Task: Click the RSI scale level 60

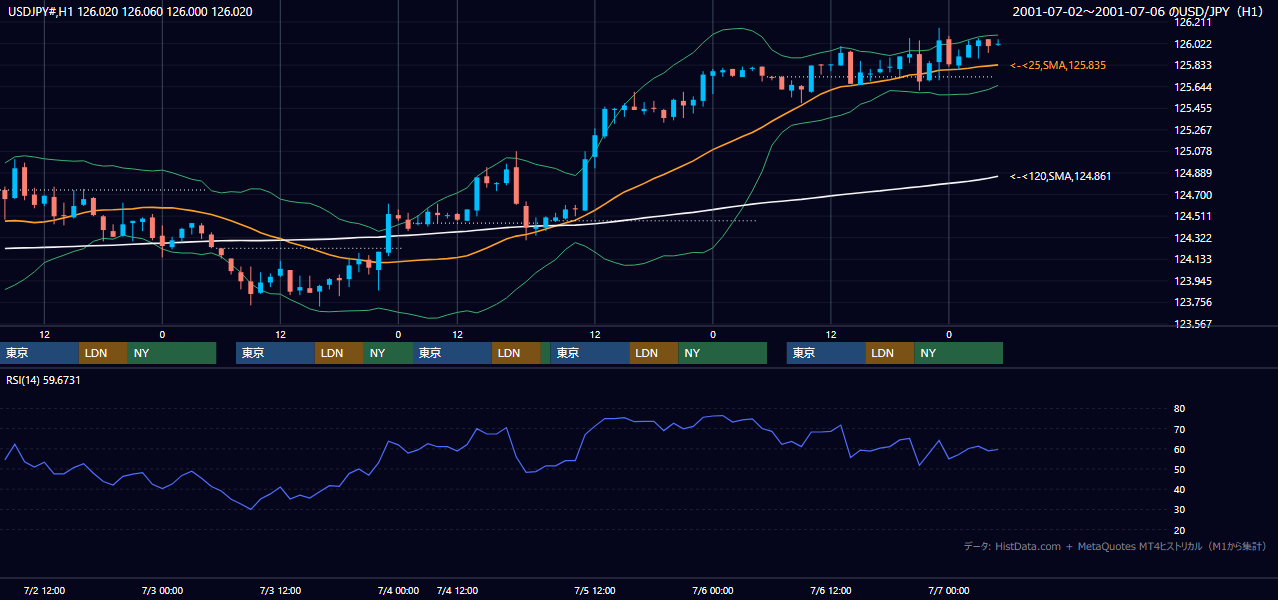Action: pos(1180,449)
